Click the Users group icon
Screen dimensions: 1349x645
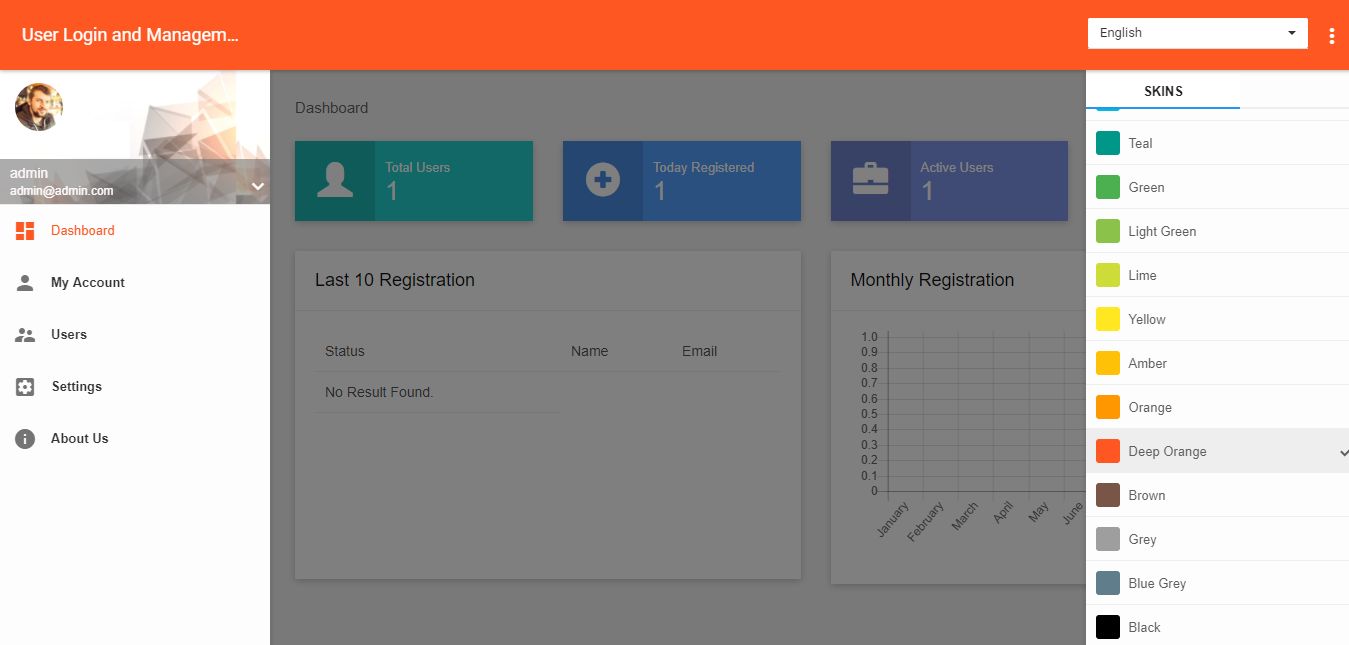25,335
